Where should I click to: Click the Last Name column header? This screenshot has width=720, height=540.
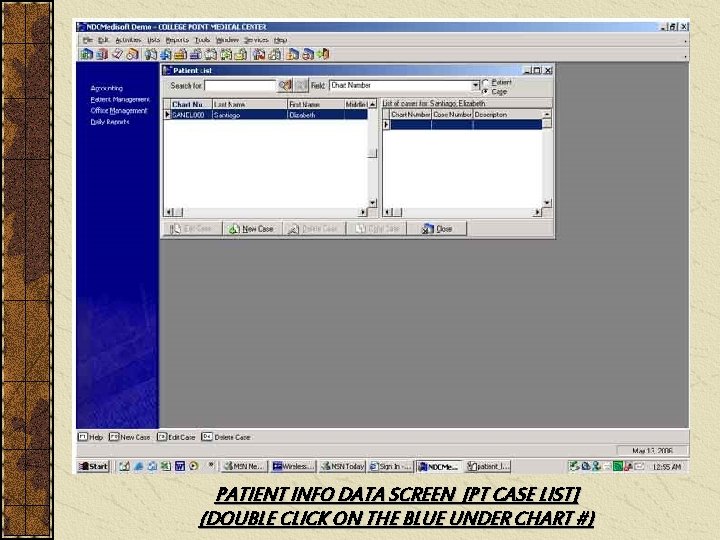pyautogui.click(x=249, y=104)
